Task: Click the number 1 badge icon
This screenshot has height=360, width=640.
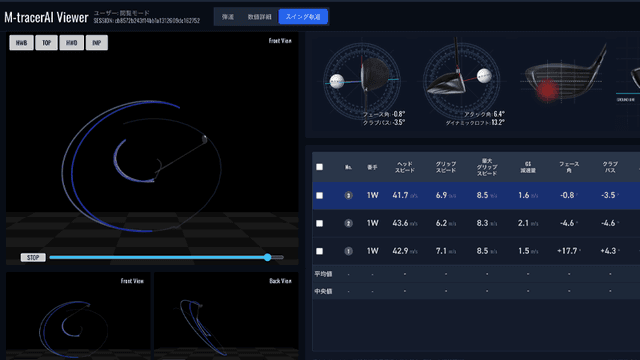Action: tap(348, 251)
